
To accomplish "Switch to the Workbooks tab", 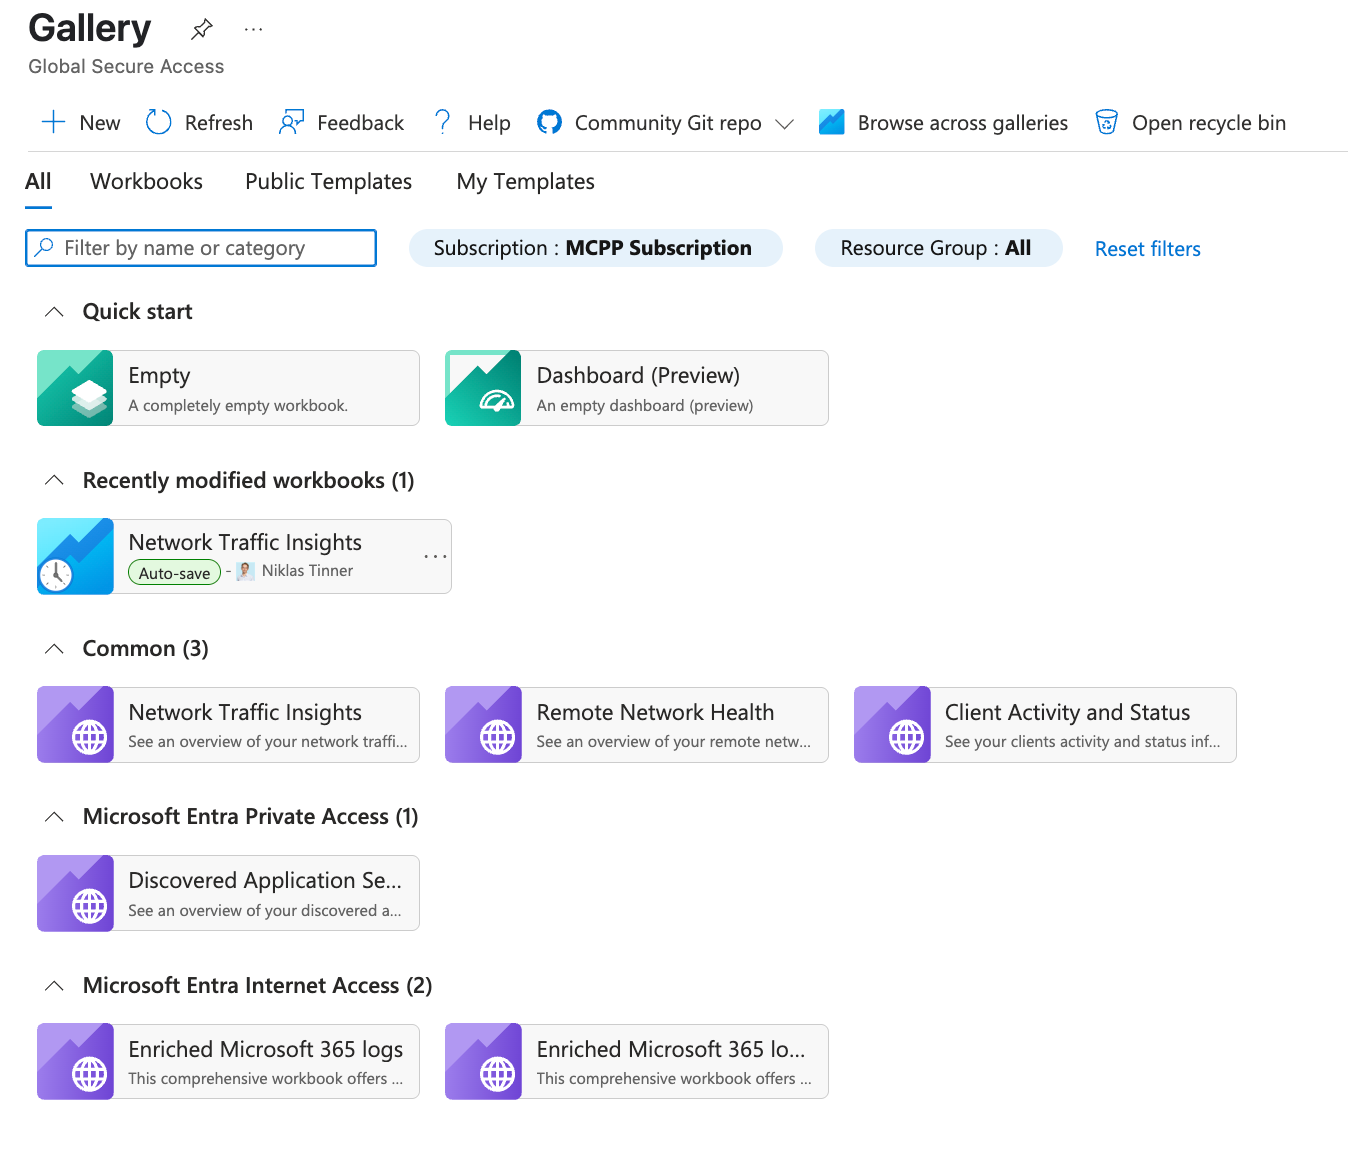I will pyautogui.click(x=146, y=181).
